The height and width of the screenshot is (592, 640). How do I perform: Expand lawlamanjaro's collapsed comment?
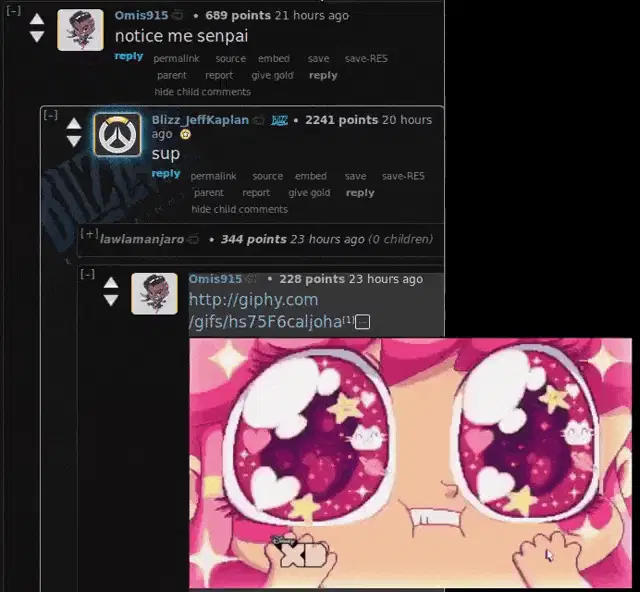tap(89, 234)
